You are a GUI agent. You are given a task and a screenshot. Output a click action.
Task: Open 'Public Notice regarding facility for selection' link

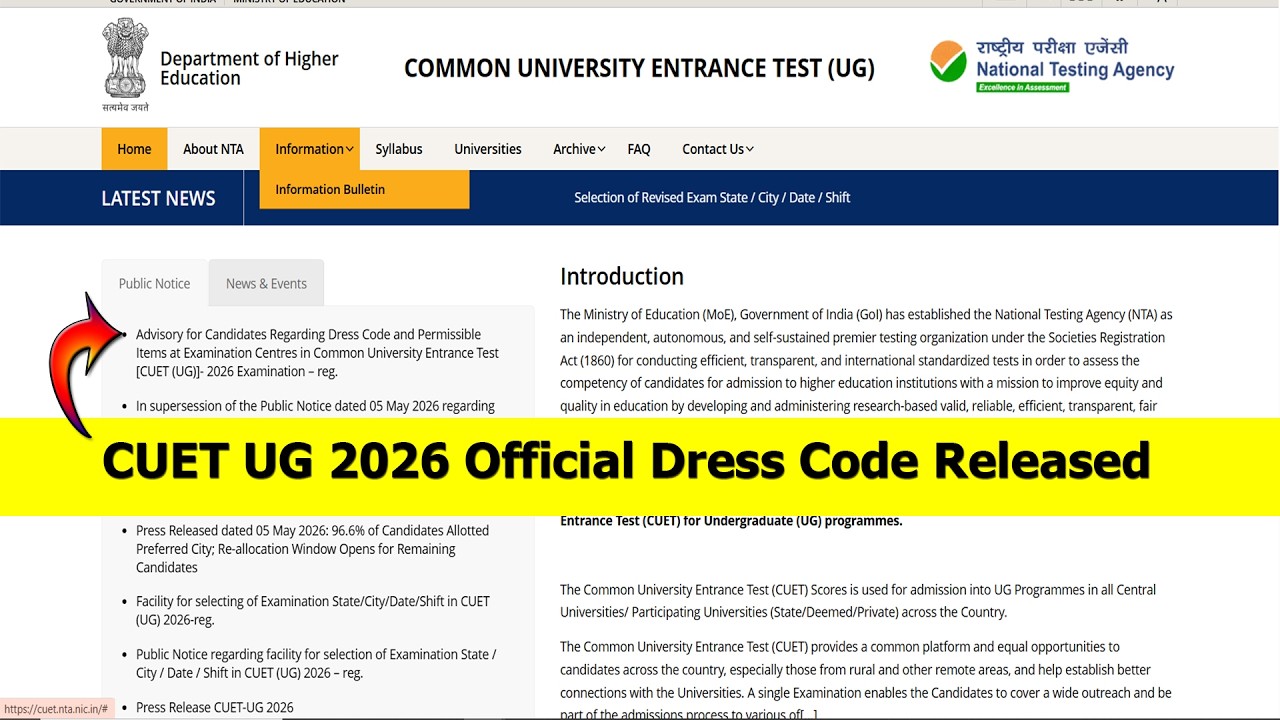click(x=316, y=663)
